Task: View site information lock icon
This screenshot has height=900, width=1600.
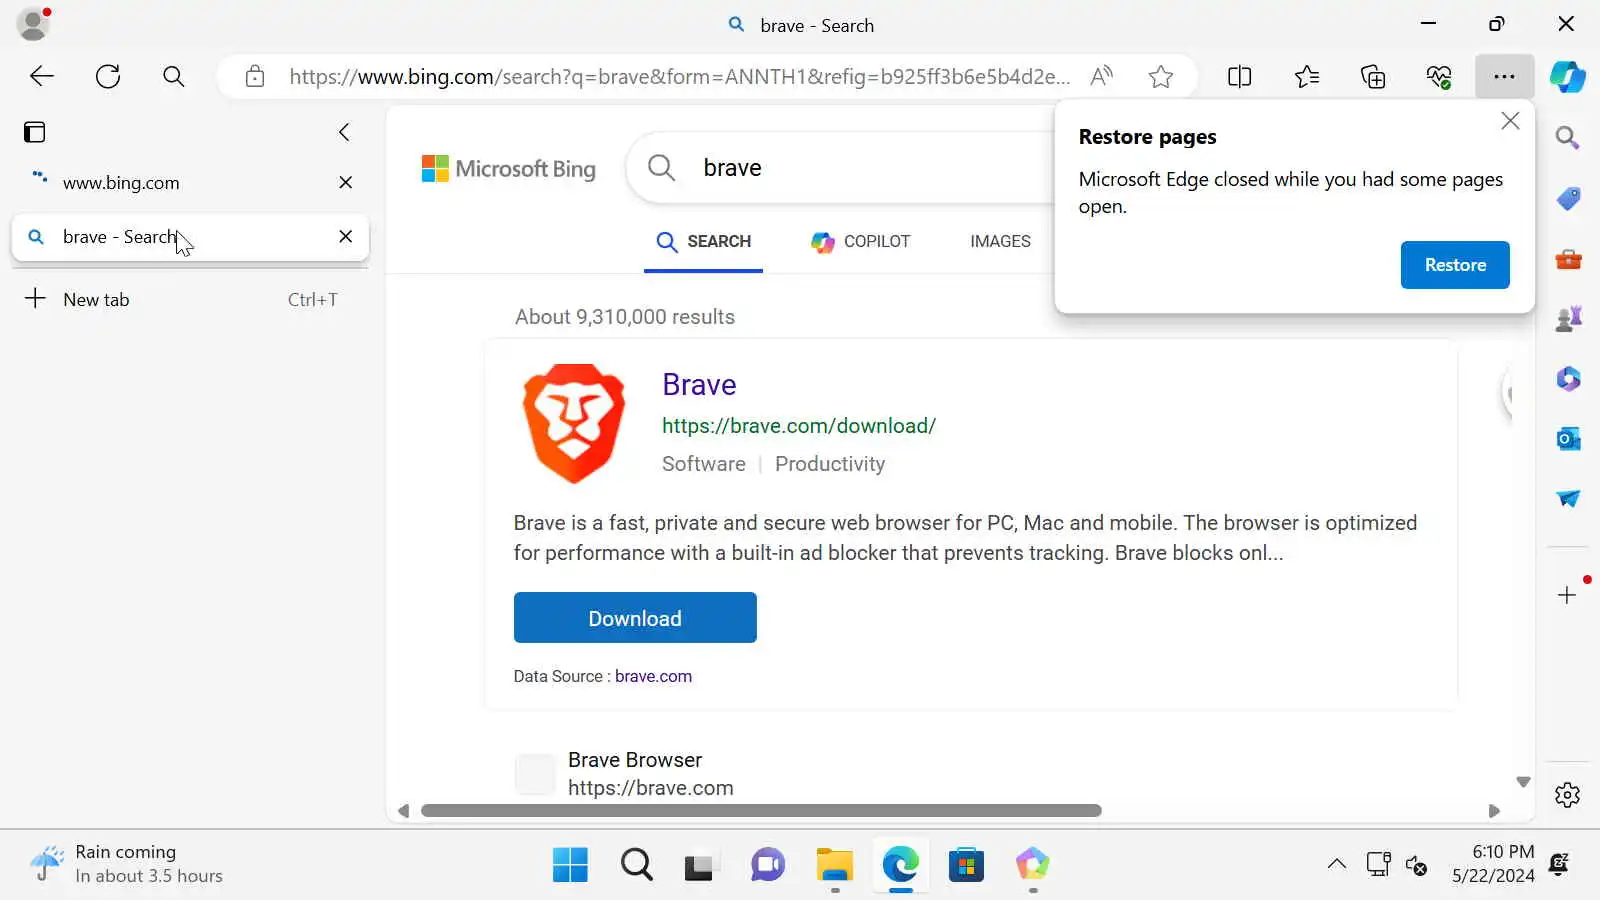Action: [255, 76]
